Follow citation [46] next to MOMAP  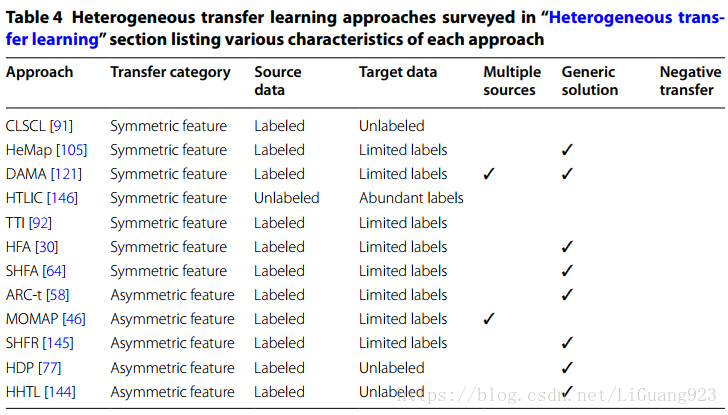click(74, 319)
